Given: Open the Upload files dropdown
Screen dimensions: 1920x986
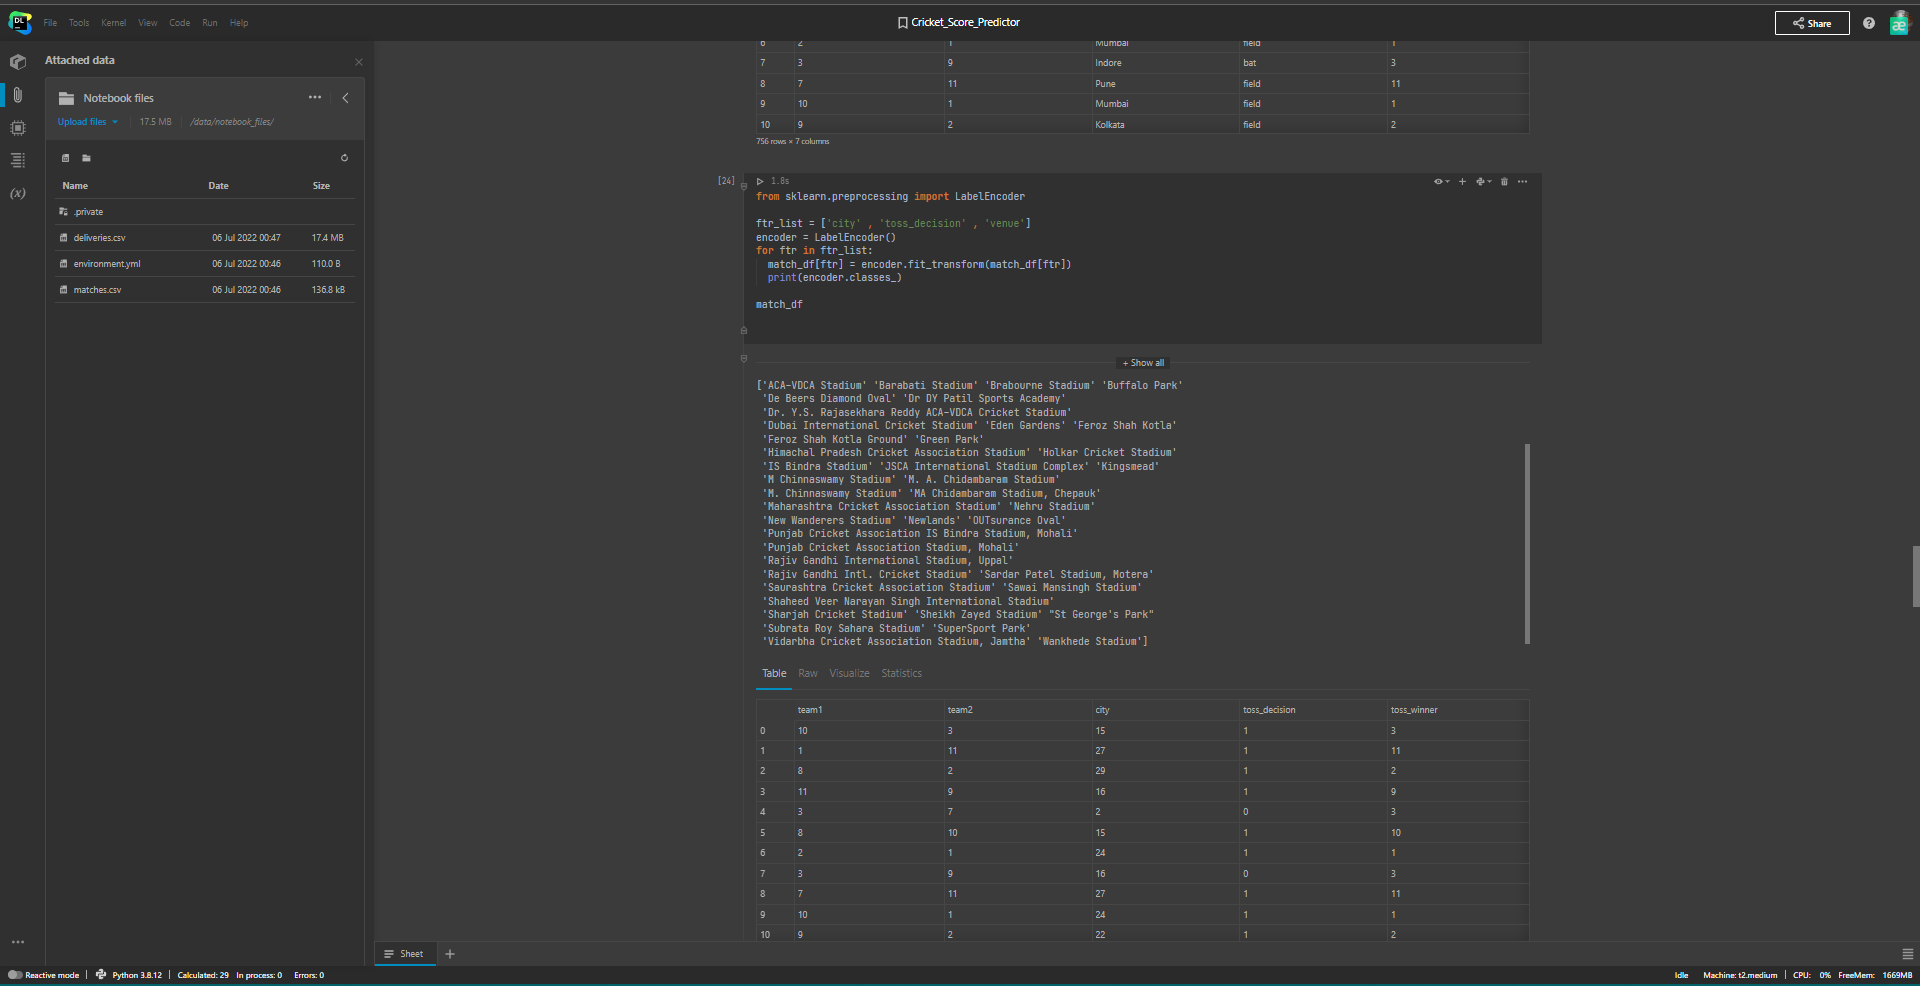Looking at the screenshot, I should (x=87, y=121).
